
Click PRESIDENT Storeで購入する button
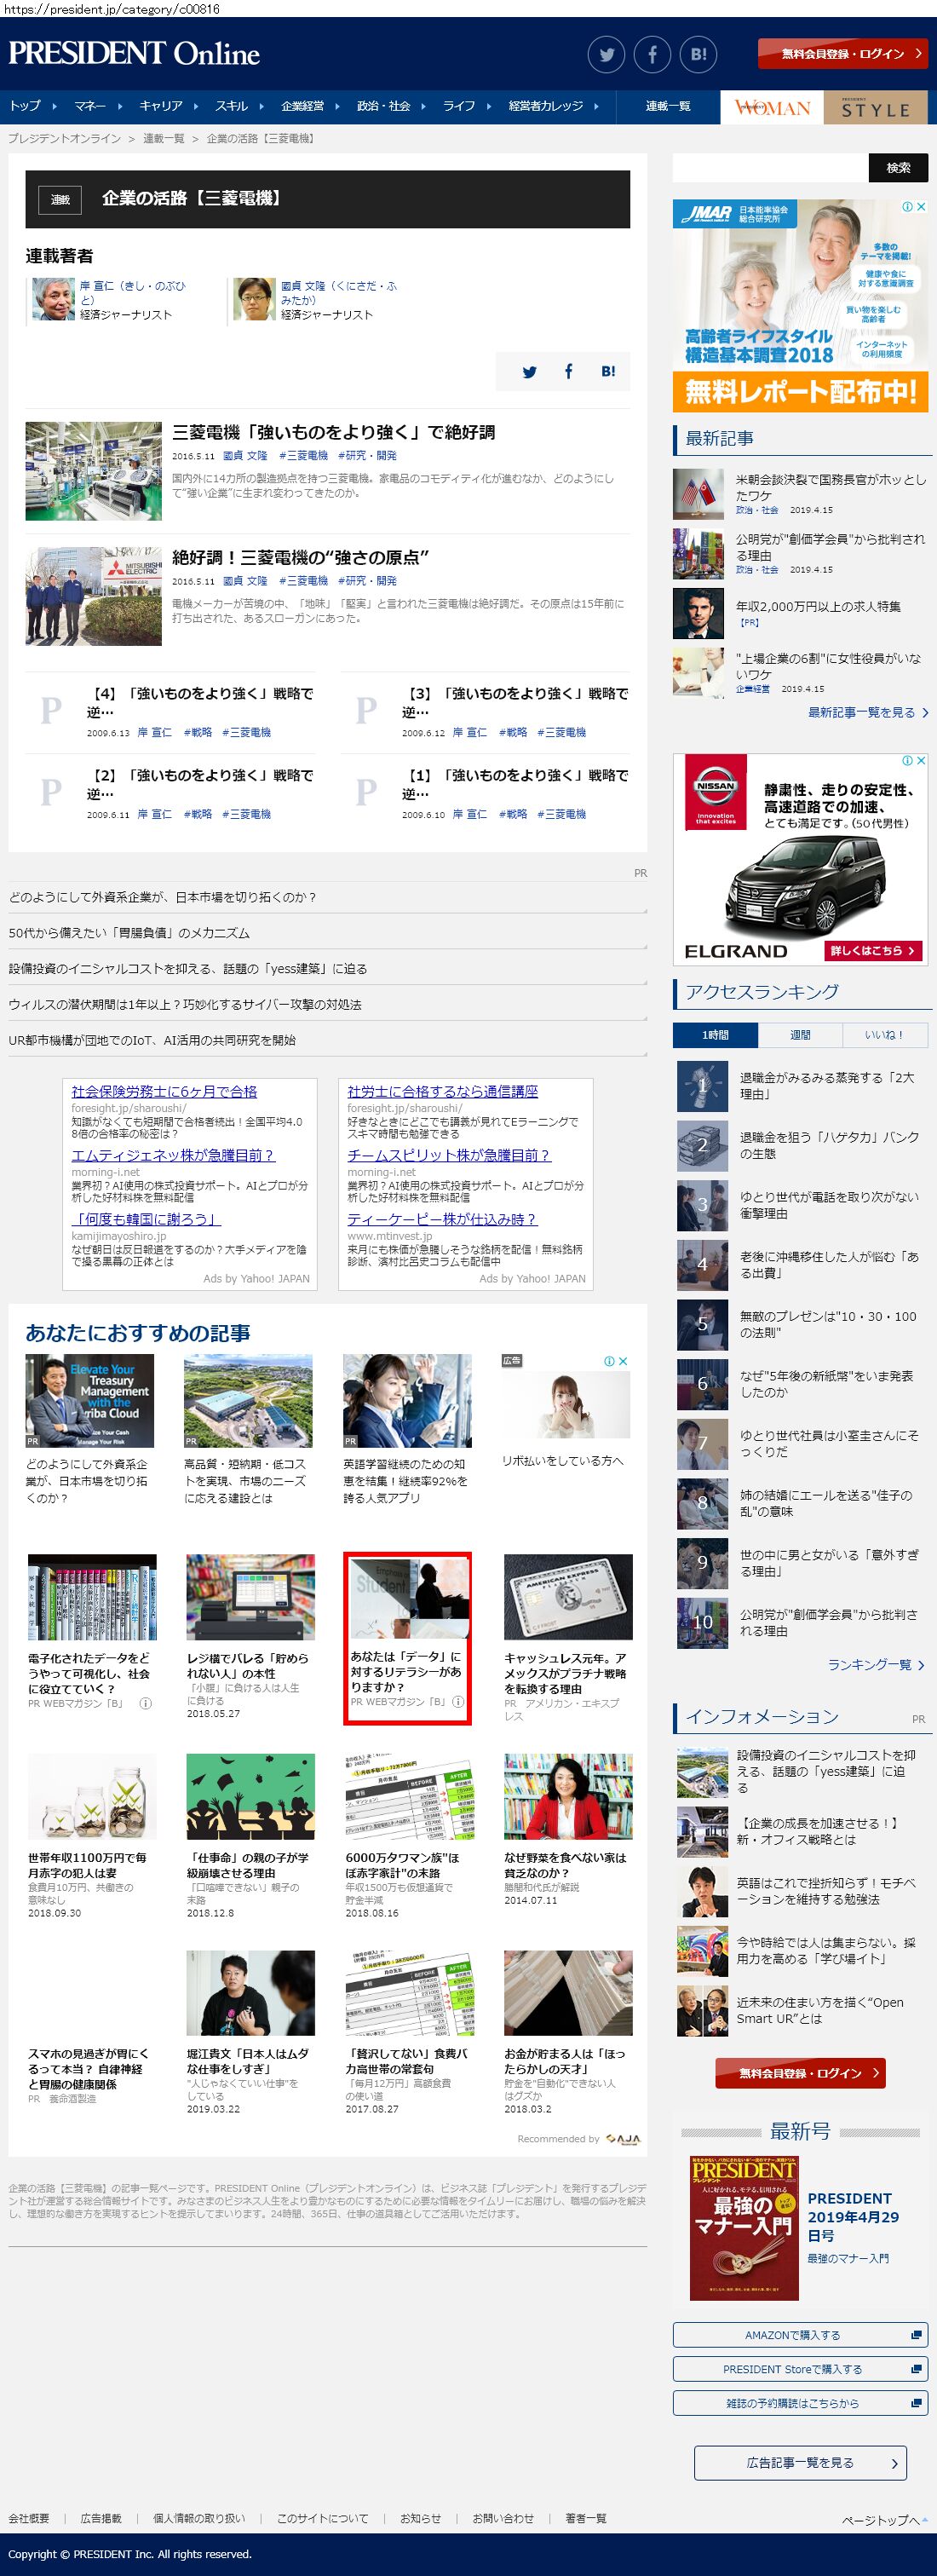click(x=800, y=2369)
